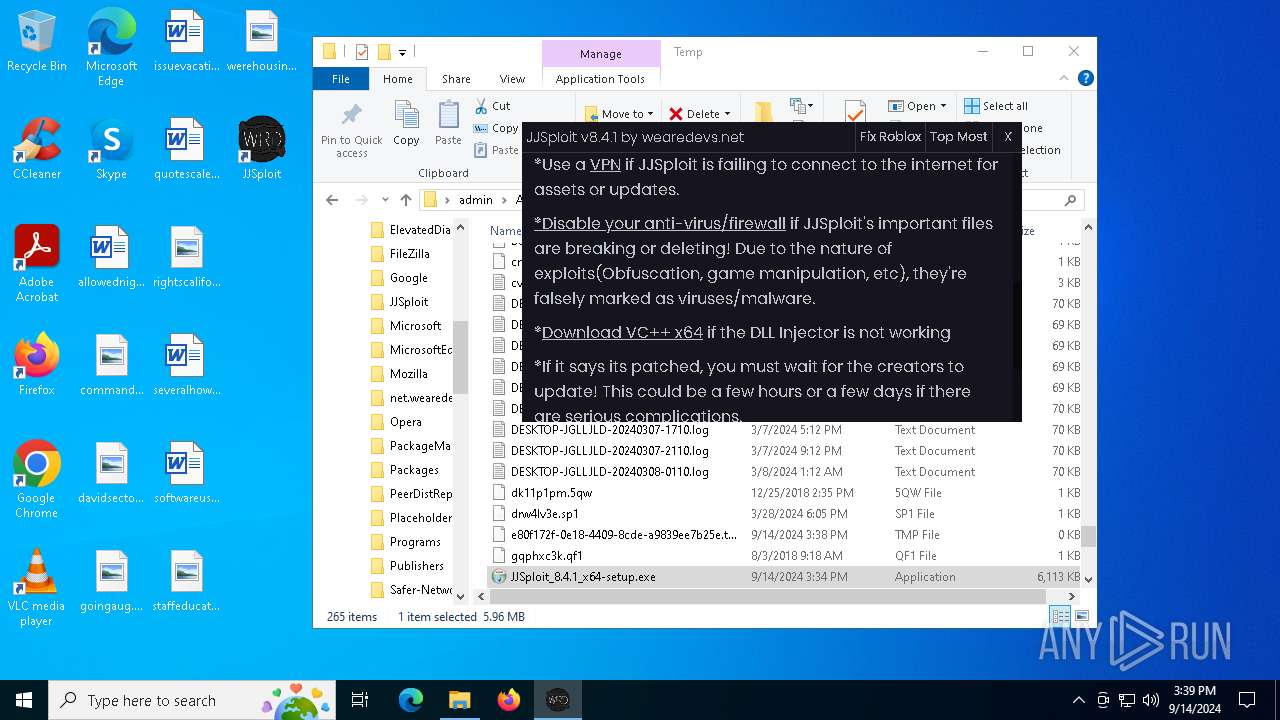Select DESKTOP-JGLLJLD-20240307-1710.log
This screenshot has height=720, width=1280.
784,430
